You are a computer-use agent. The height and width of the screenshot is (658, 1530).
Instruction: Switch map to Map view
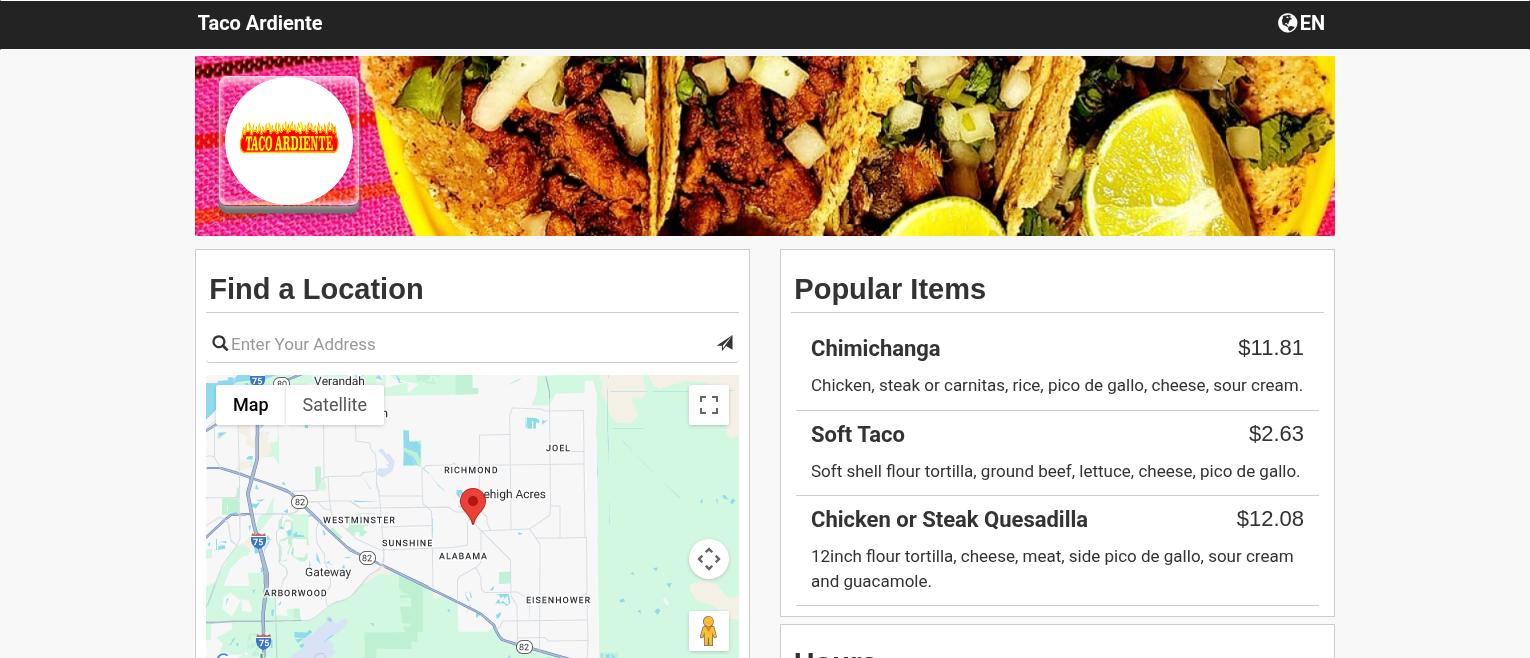click(251, 405)
